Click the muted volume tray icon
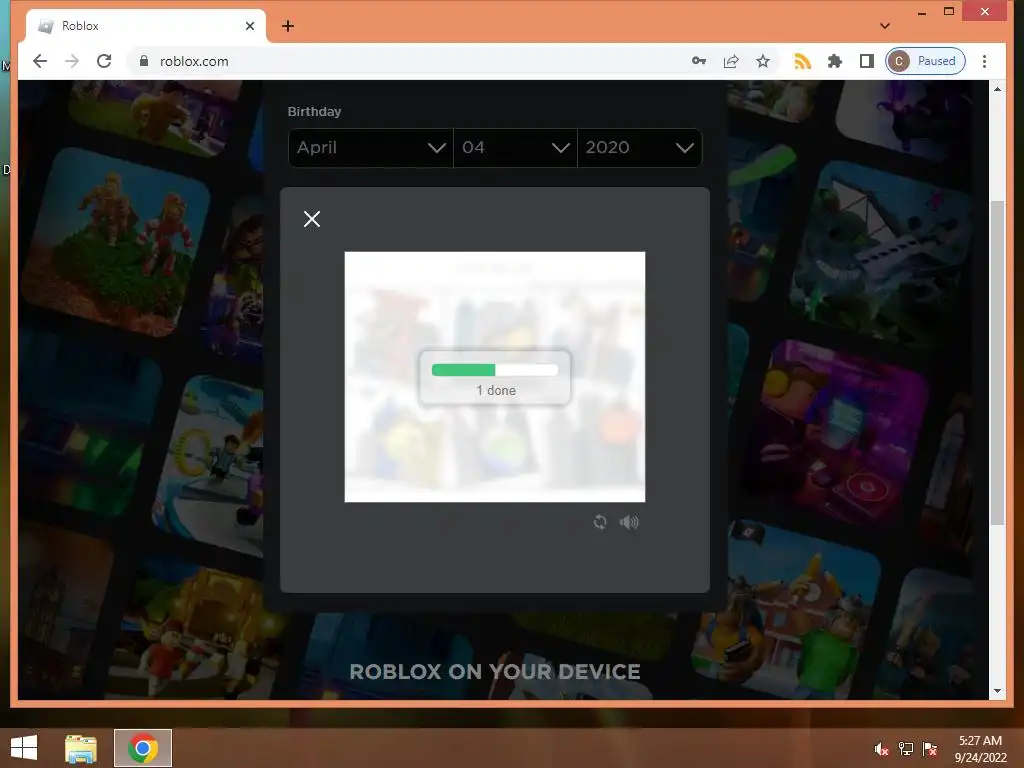Screen dimensions: 1024x768 882,749
